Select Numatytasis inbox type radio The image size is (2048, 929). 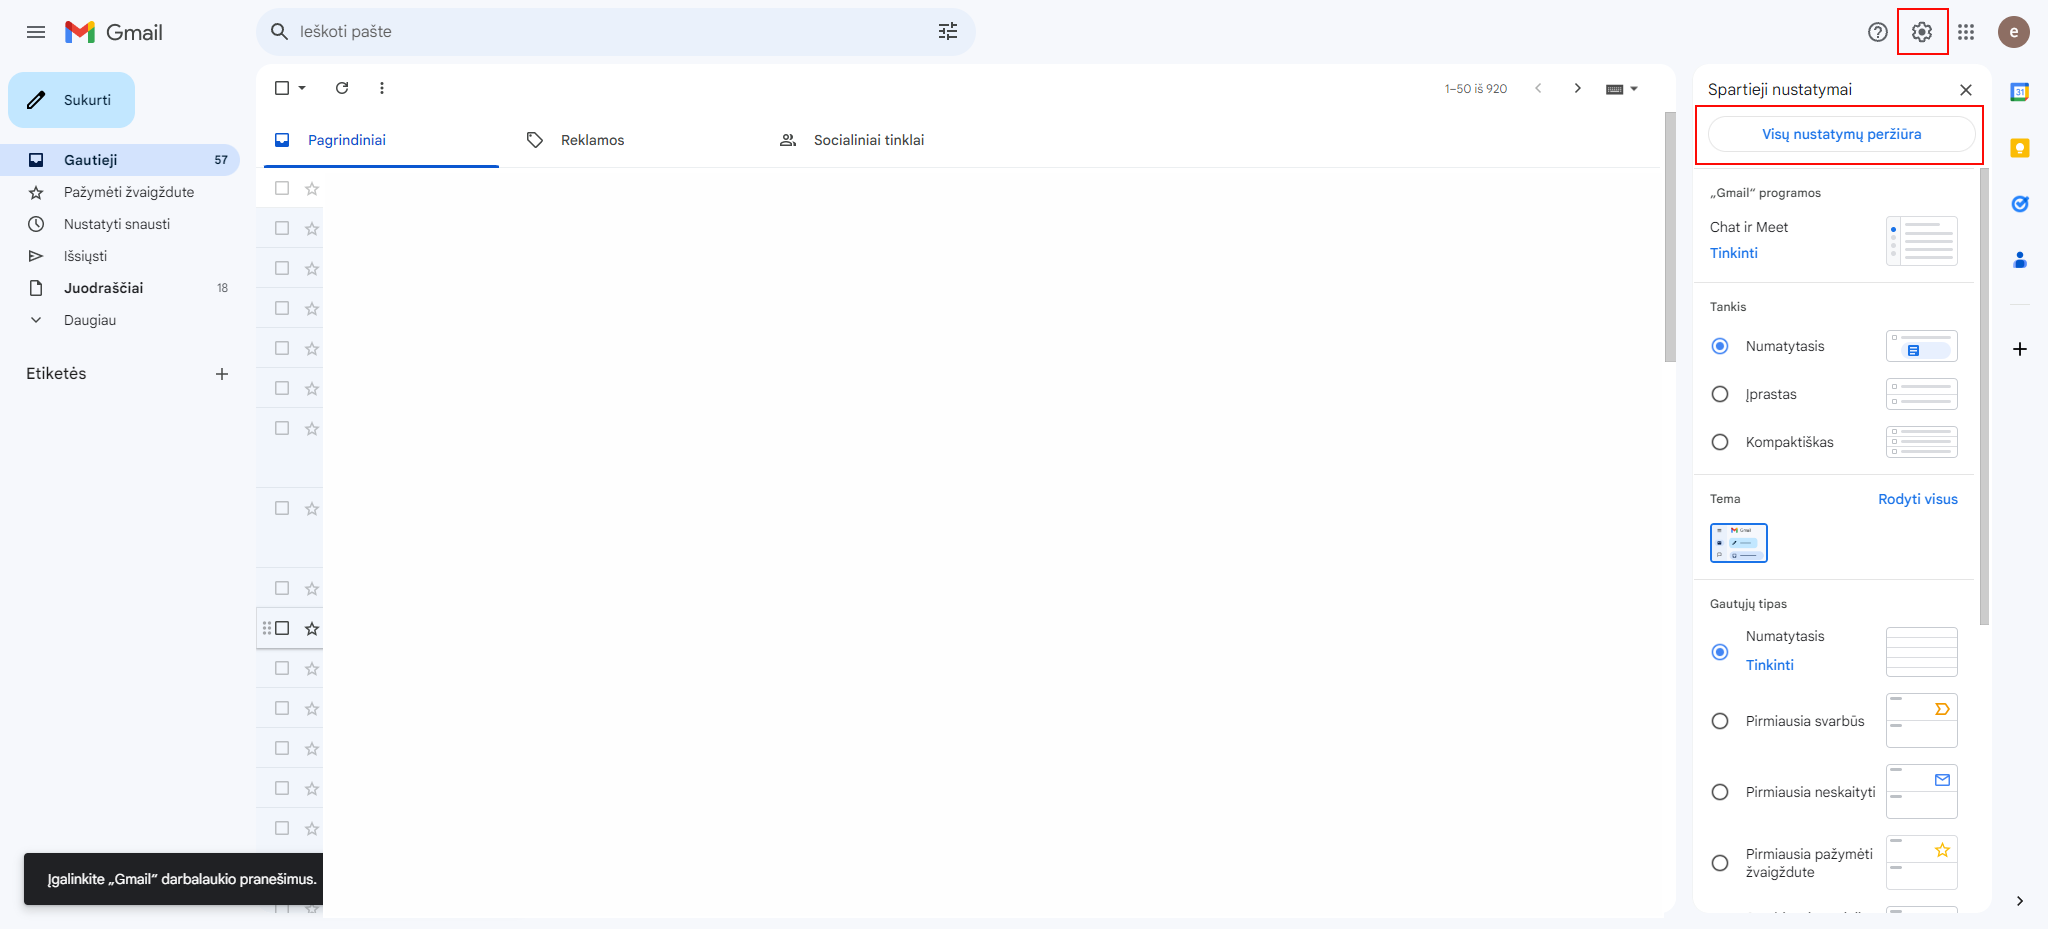pyautogui.click(x=1720, y=652)
